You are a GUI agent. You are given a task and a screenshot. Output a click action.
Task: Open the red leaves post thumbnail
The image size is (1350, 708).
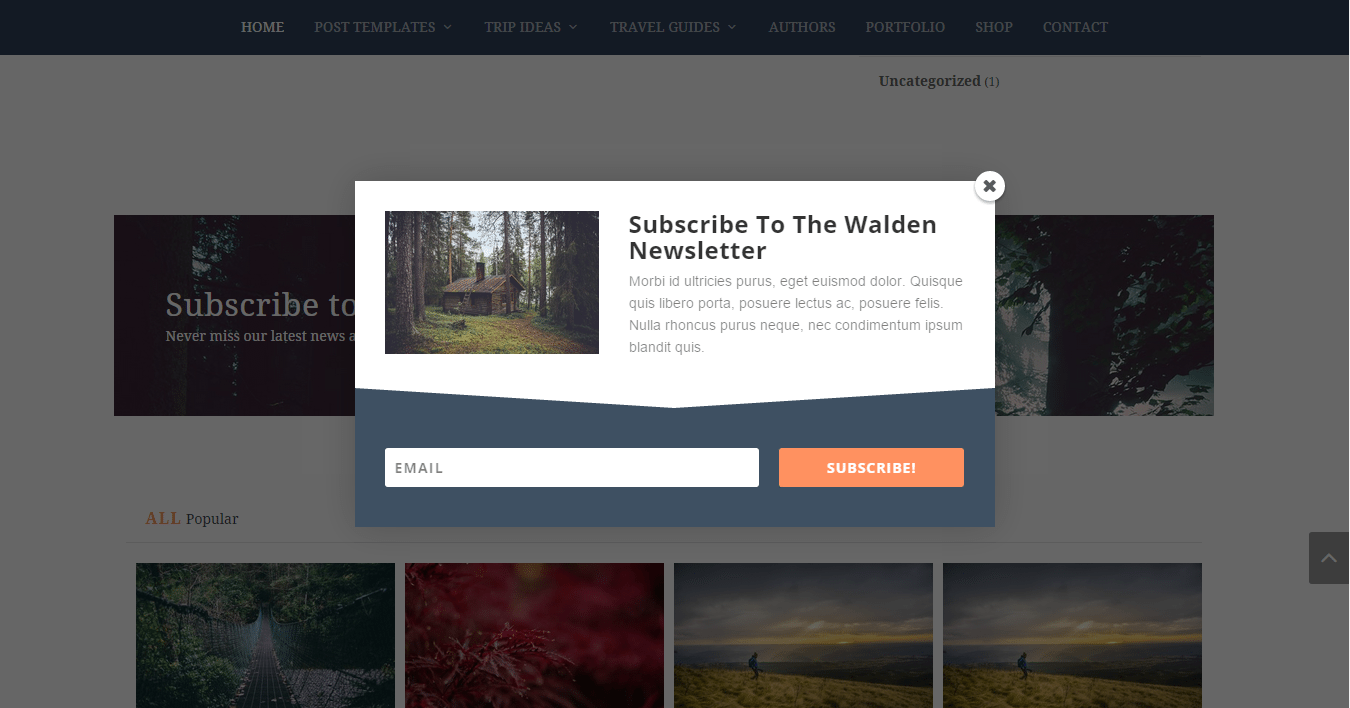[534, 635]
